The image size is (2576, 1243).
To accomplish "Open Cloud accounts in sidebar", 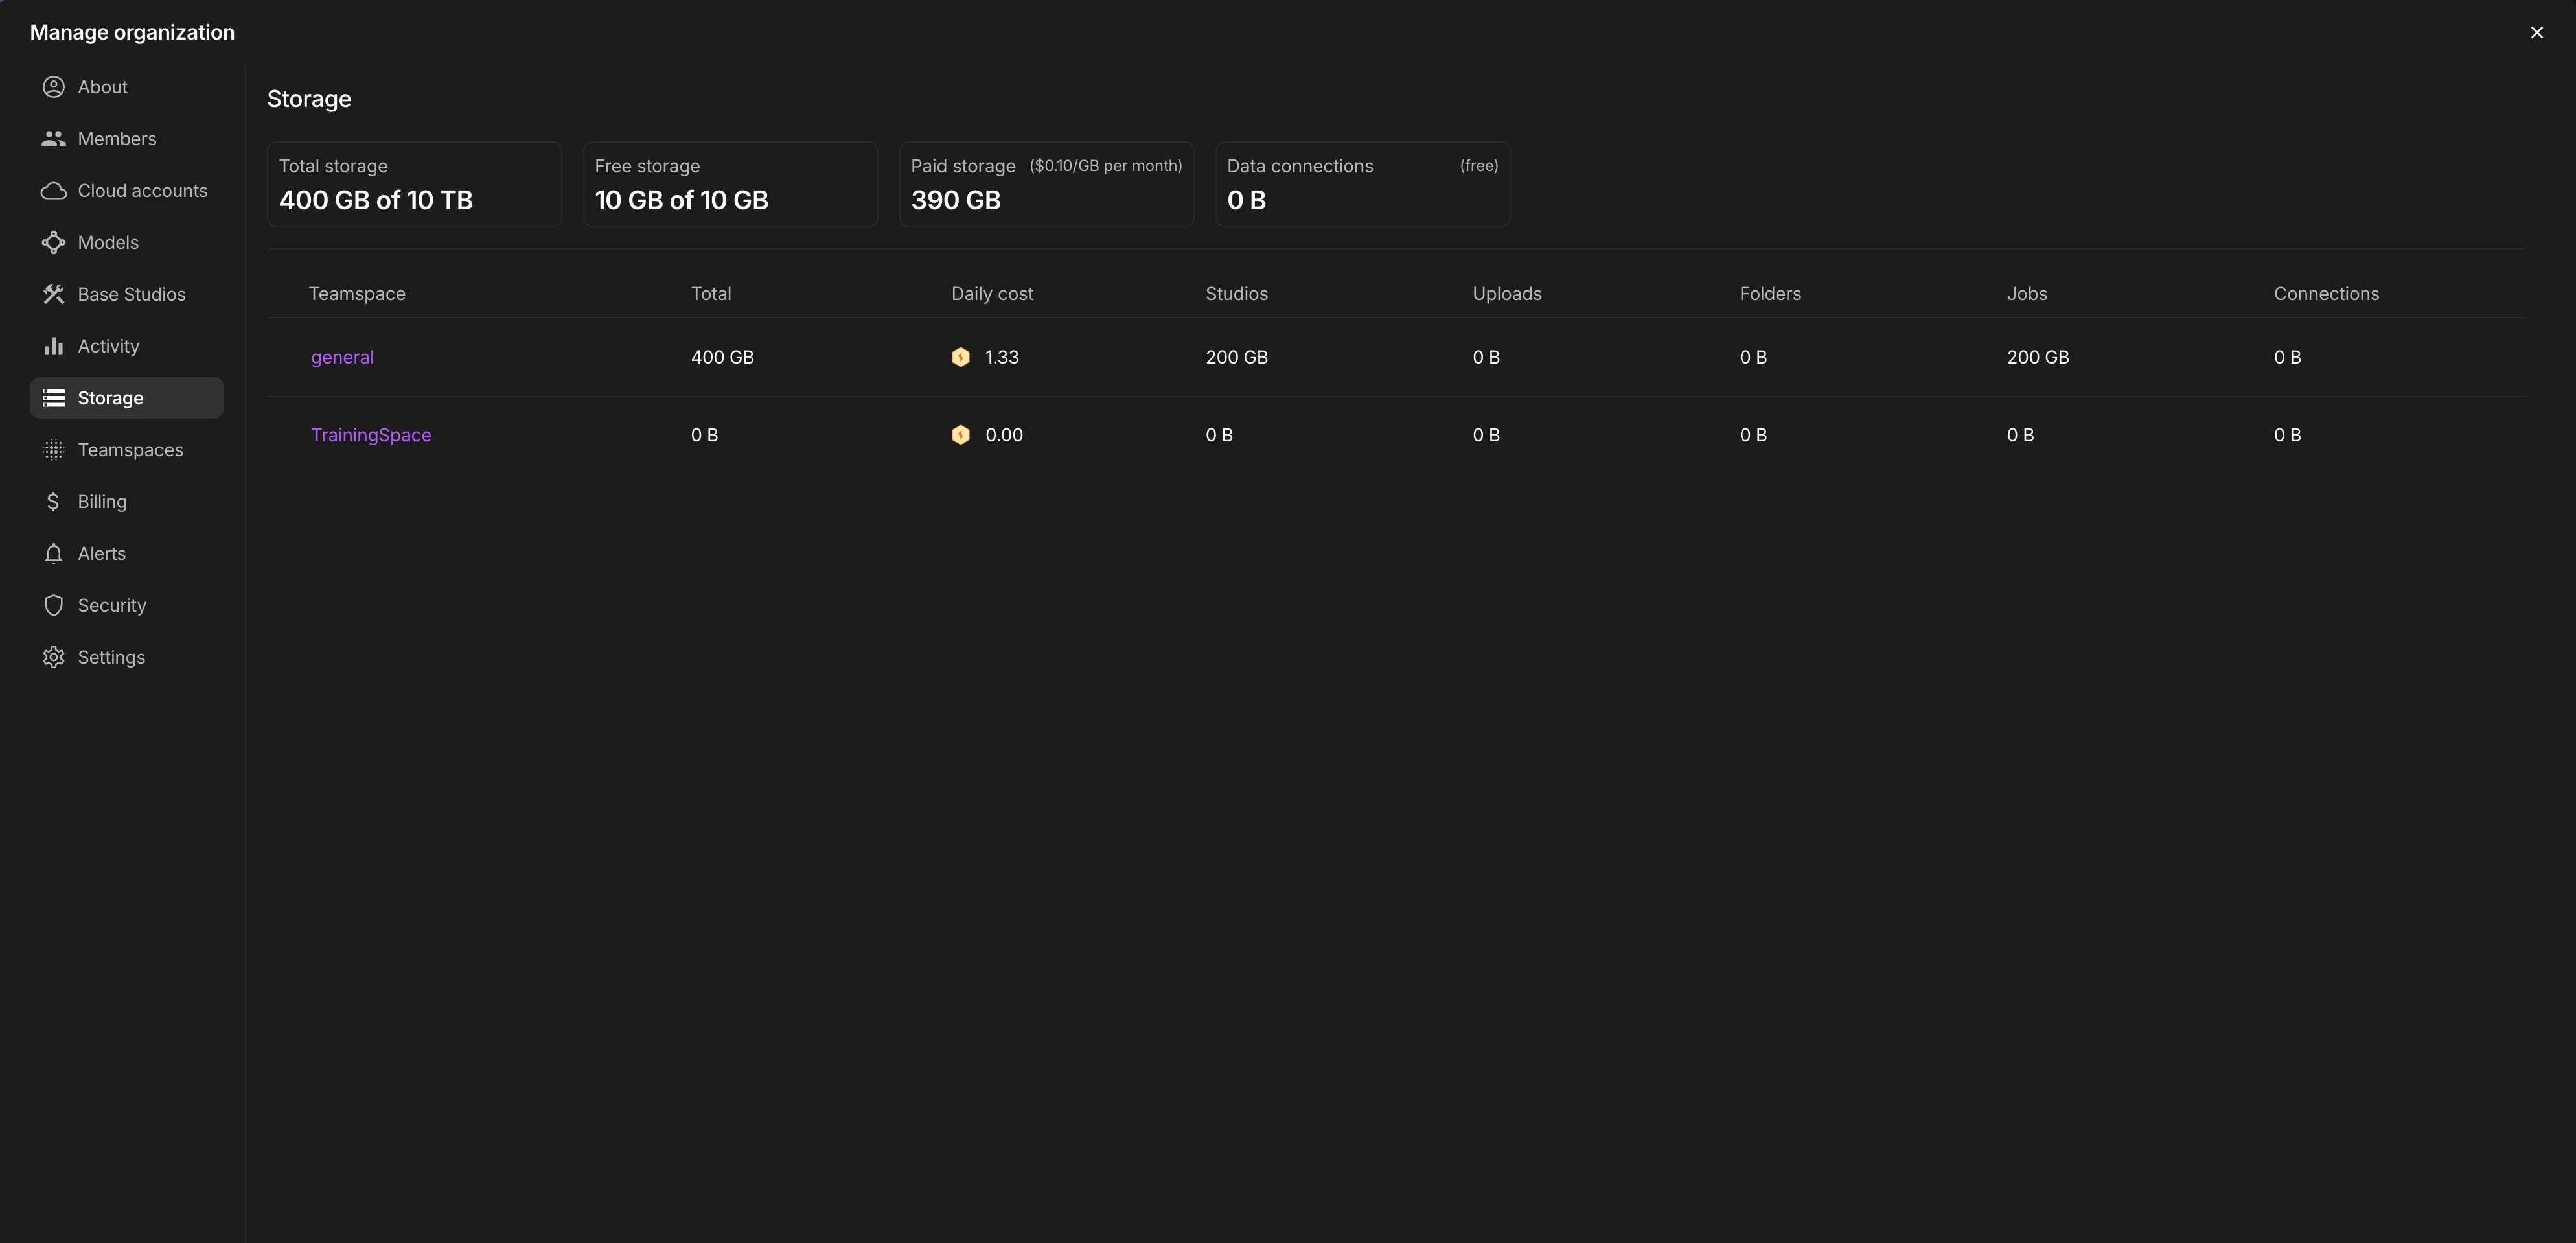I will (126, 191).
